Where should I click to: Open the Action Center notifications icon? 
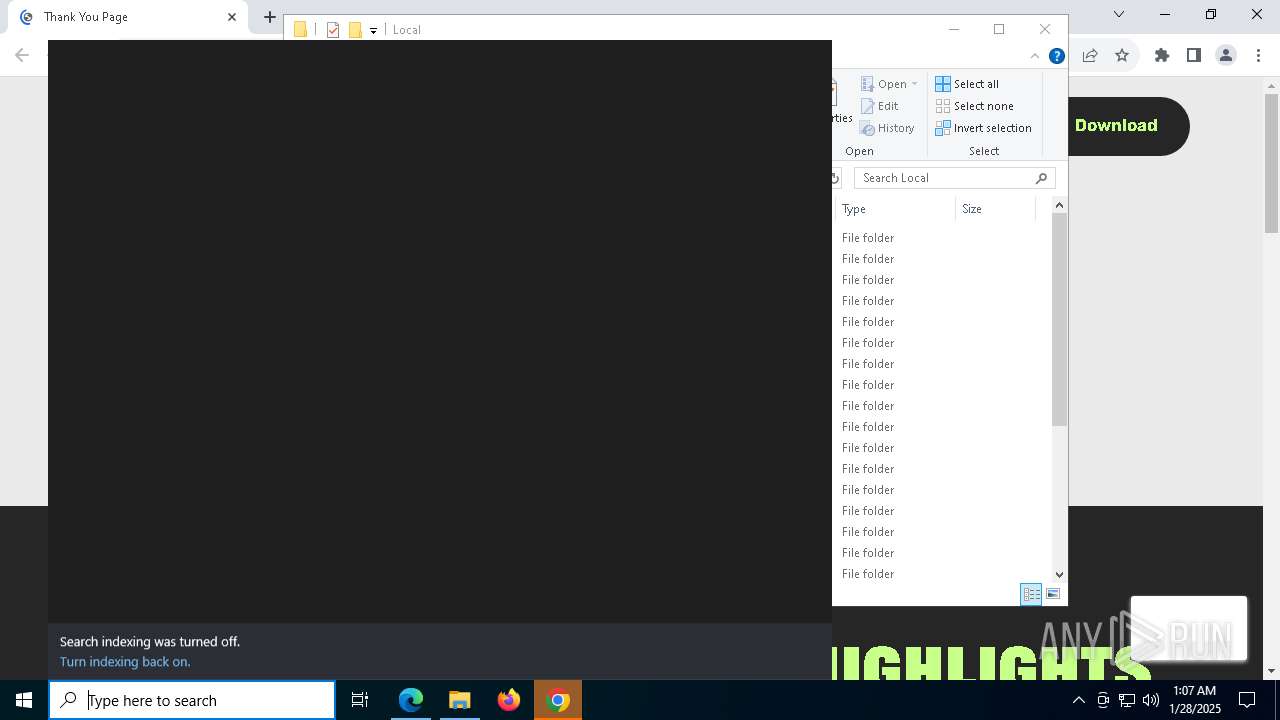[x=1247, y=700]
